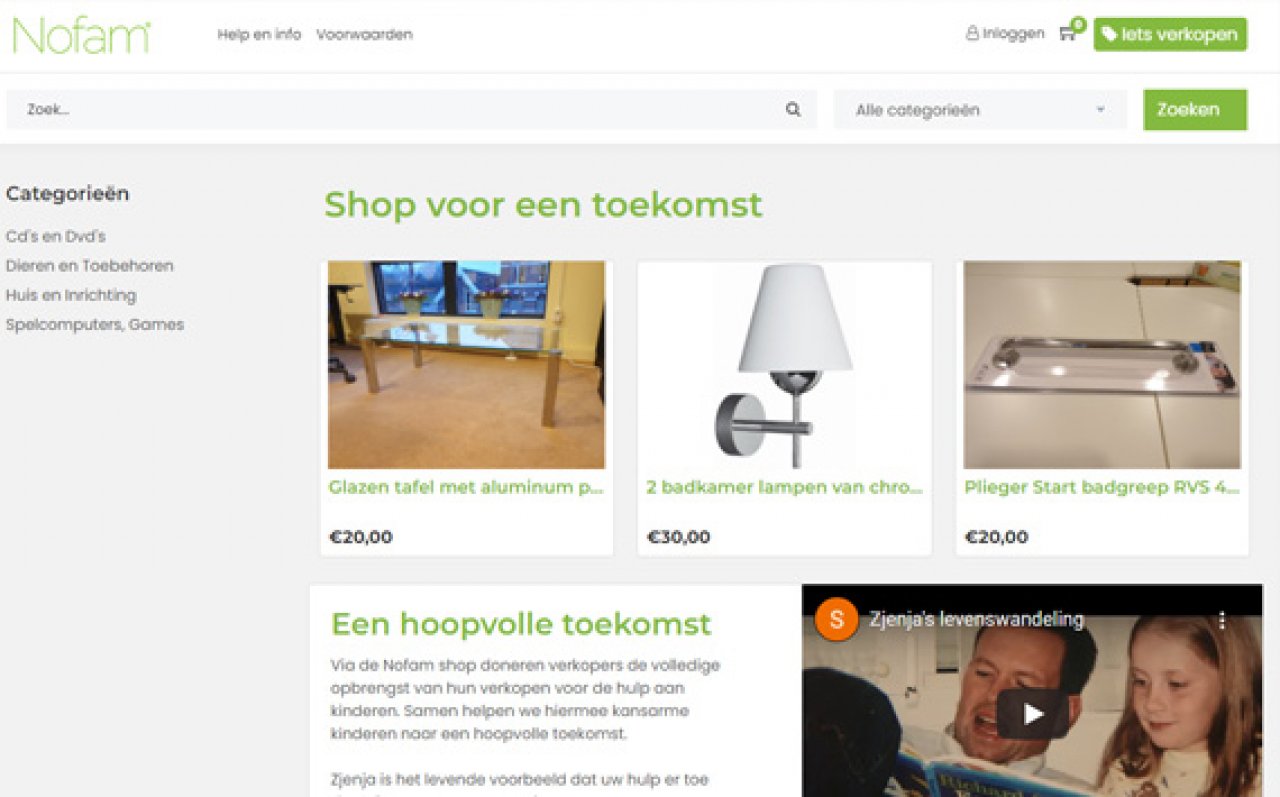The image size is (1280, 797).
Task: Open the shopping cart icon
Action: pos(1067,33)
